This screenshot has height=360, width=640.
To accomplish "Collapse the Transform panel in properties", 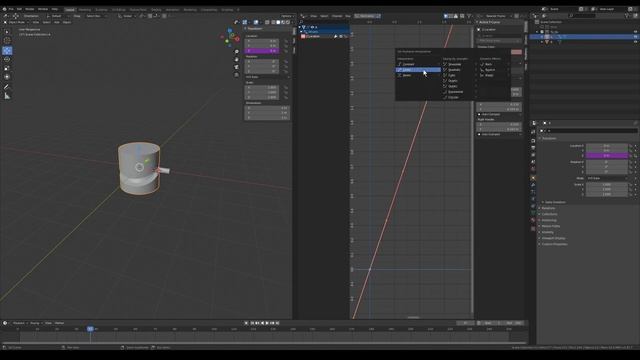I will point(548,138).
